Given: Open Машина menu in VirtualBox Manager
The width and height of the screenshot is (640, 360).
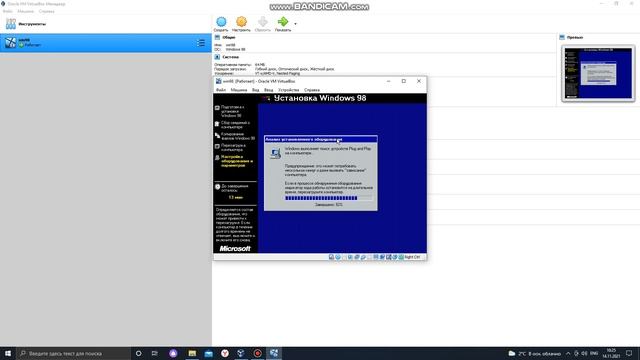Looking at the screenshot, I should pyautogui.click(x=25, y=11).
